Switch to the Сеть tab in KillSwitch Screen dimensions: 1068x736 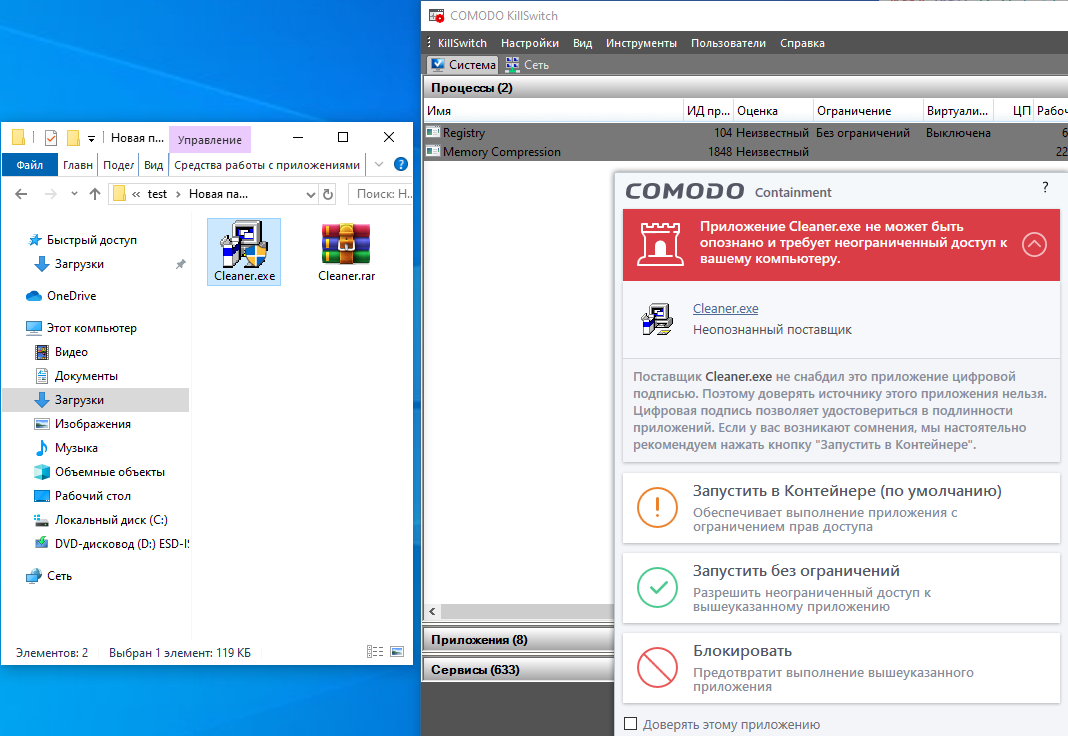[527, 65]
